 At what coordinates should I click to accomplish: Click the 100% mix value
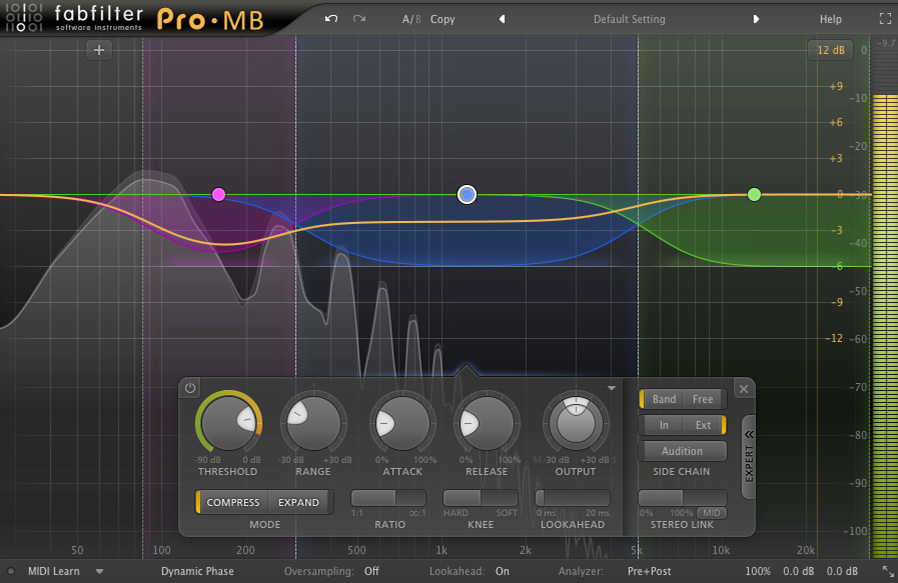[757, 571]
